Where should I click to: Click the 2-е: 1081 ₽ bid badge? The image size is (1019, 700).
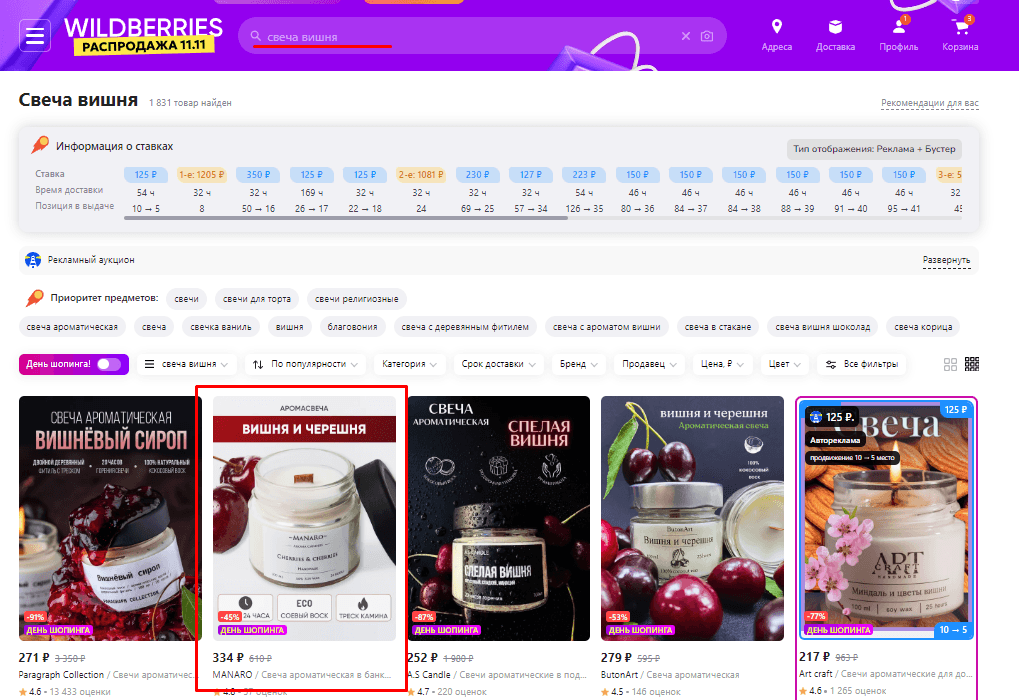421,175
